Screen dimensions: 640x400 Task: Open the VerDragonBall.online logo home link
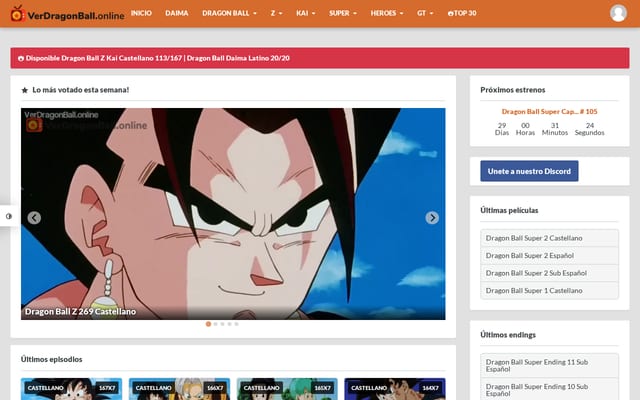point(68,14)
